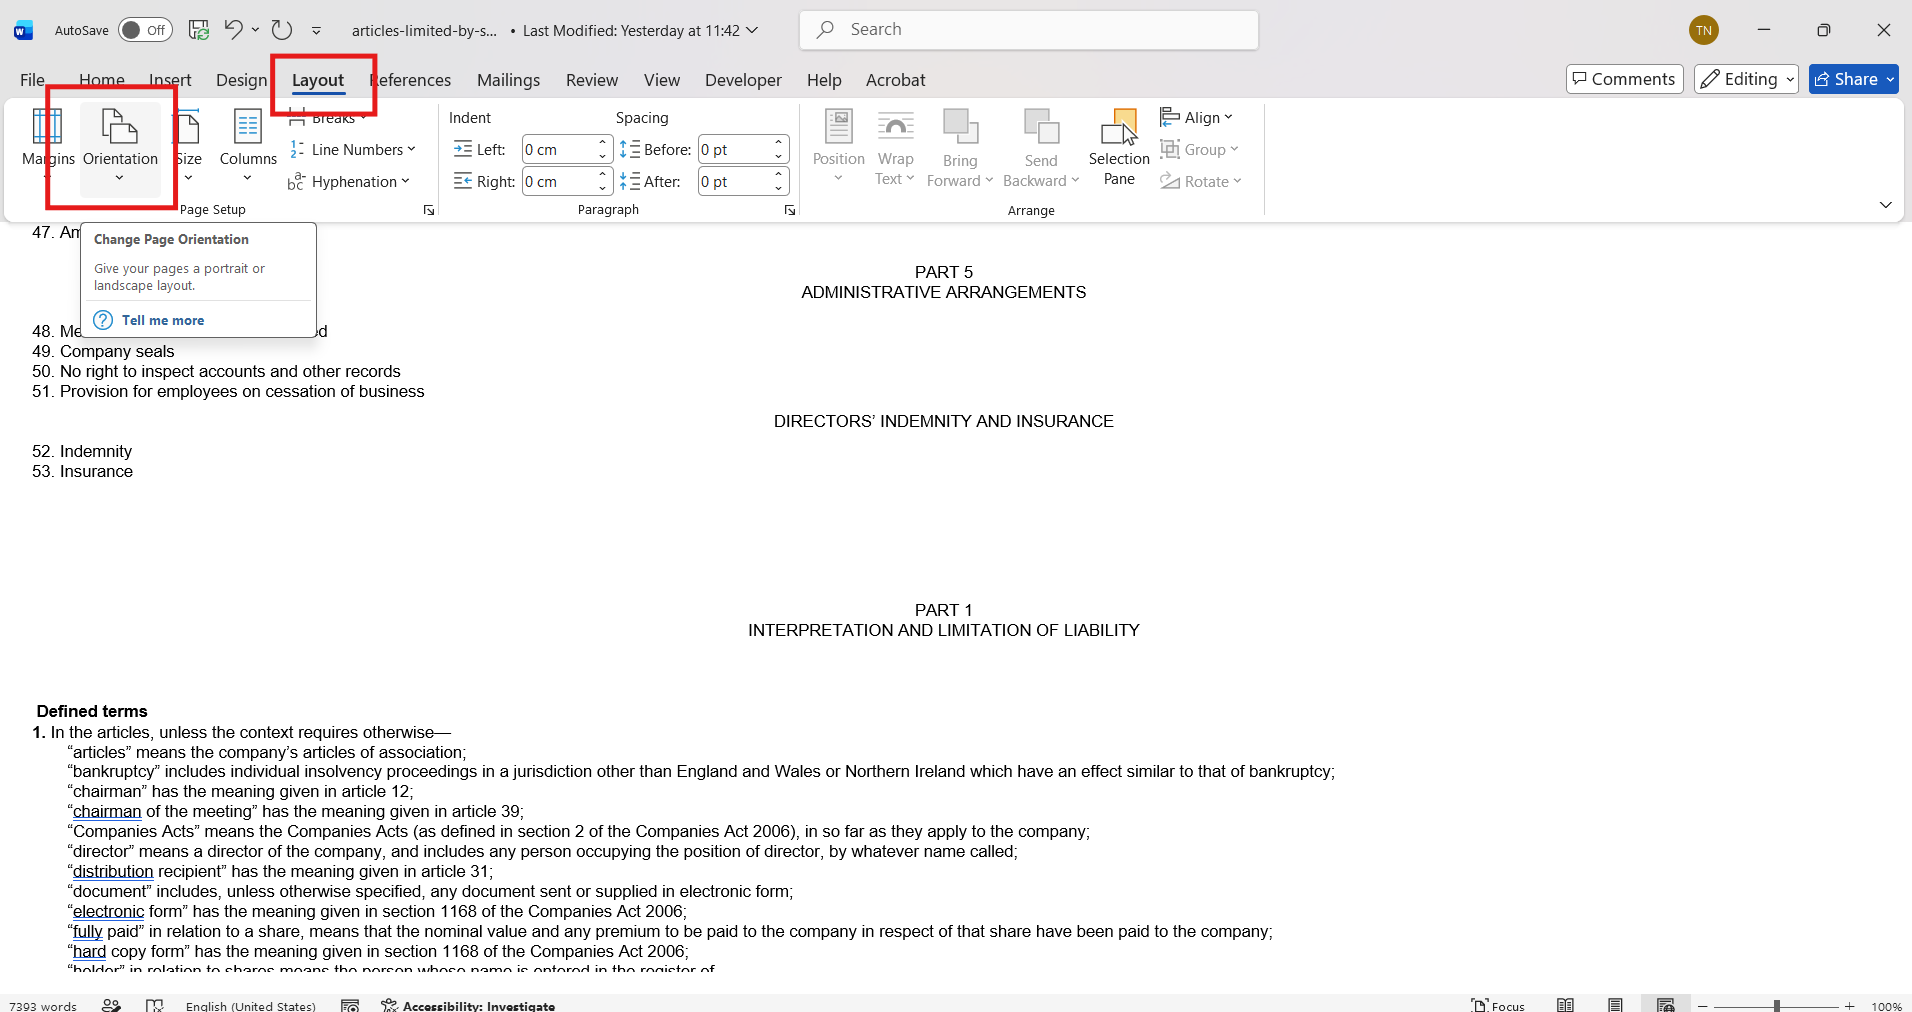Open the Editing mode dropdown

coord(1746,79)
